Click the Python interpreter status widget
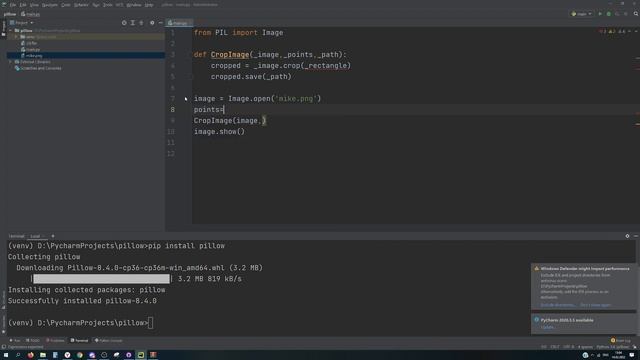The height and width of the screenshot is (360, 640). (612, 347)
